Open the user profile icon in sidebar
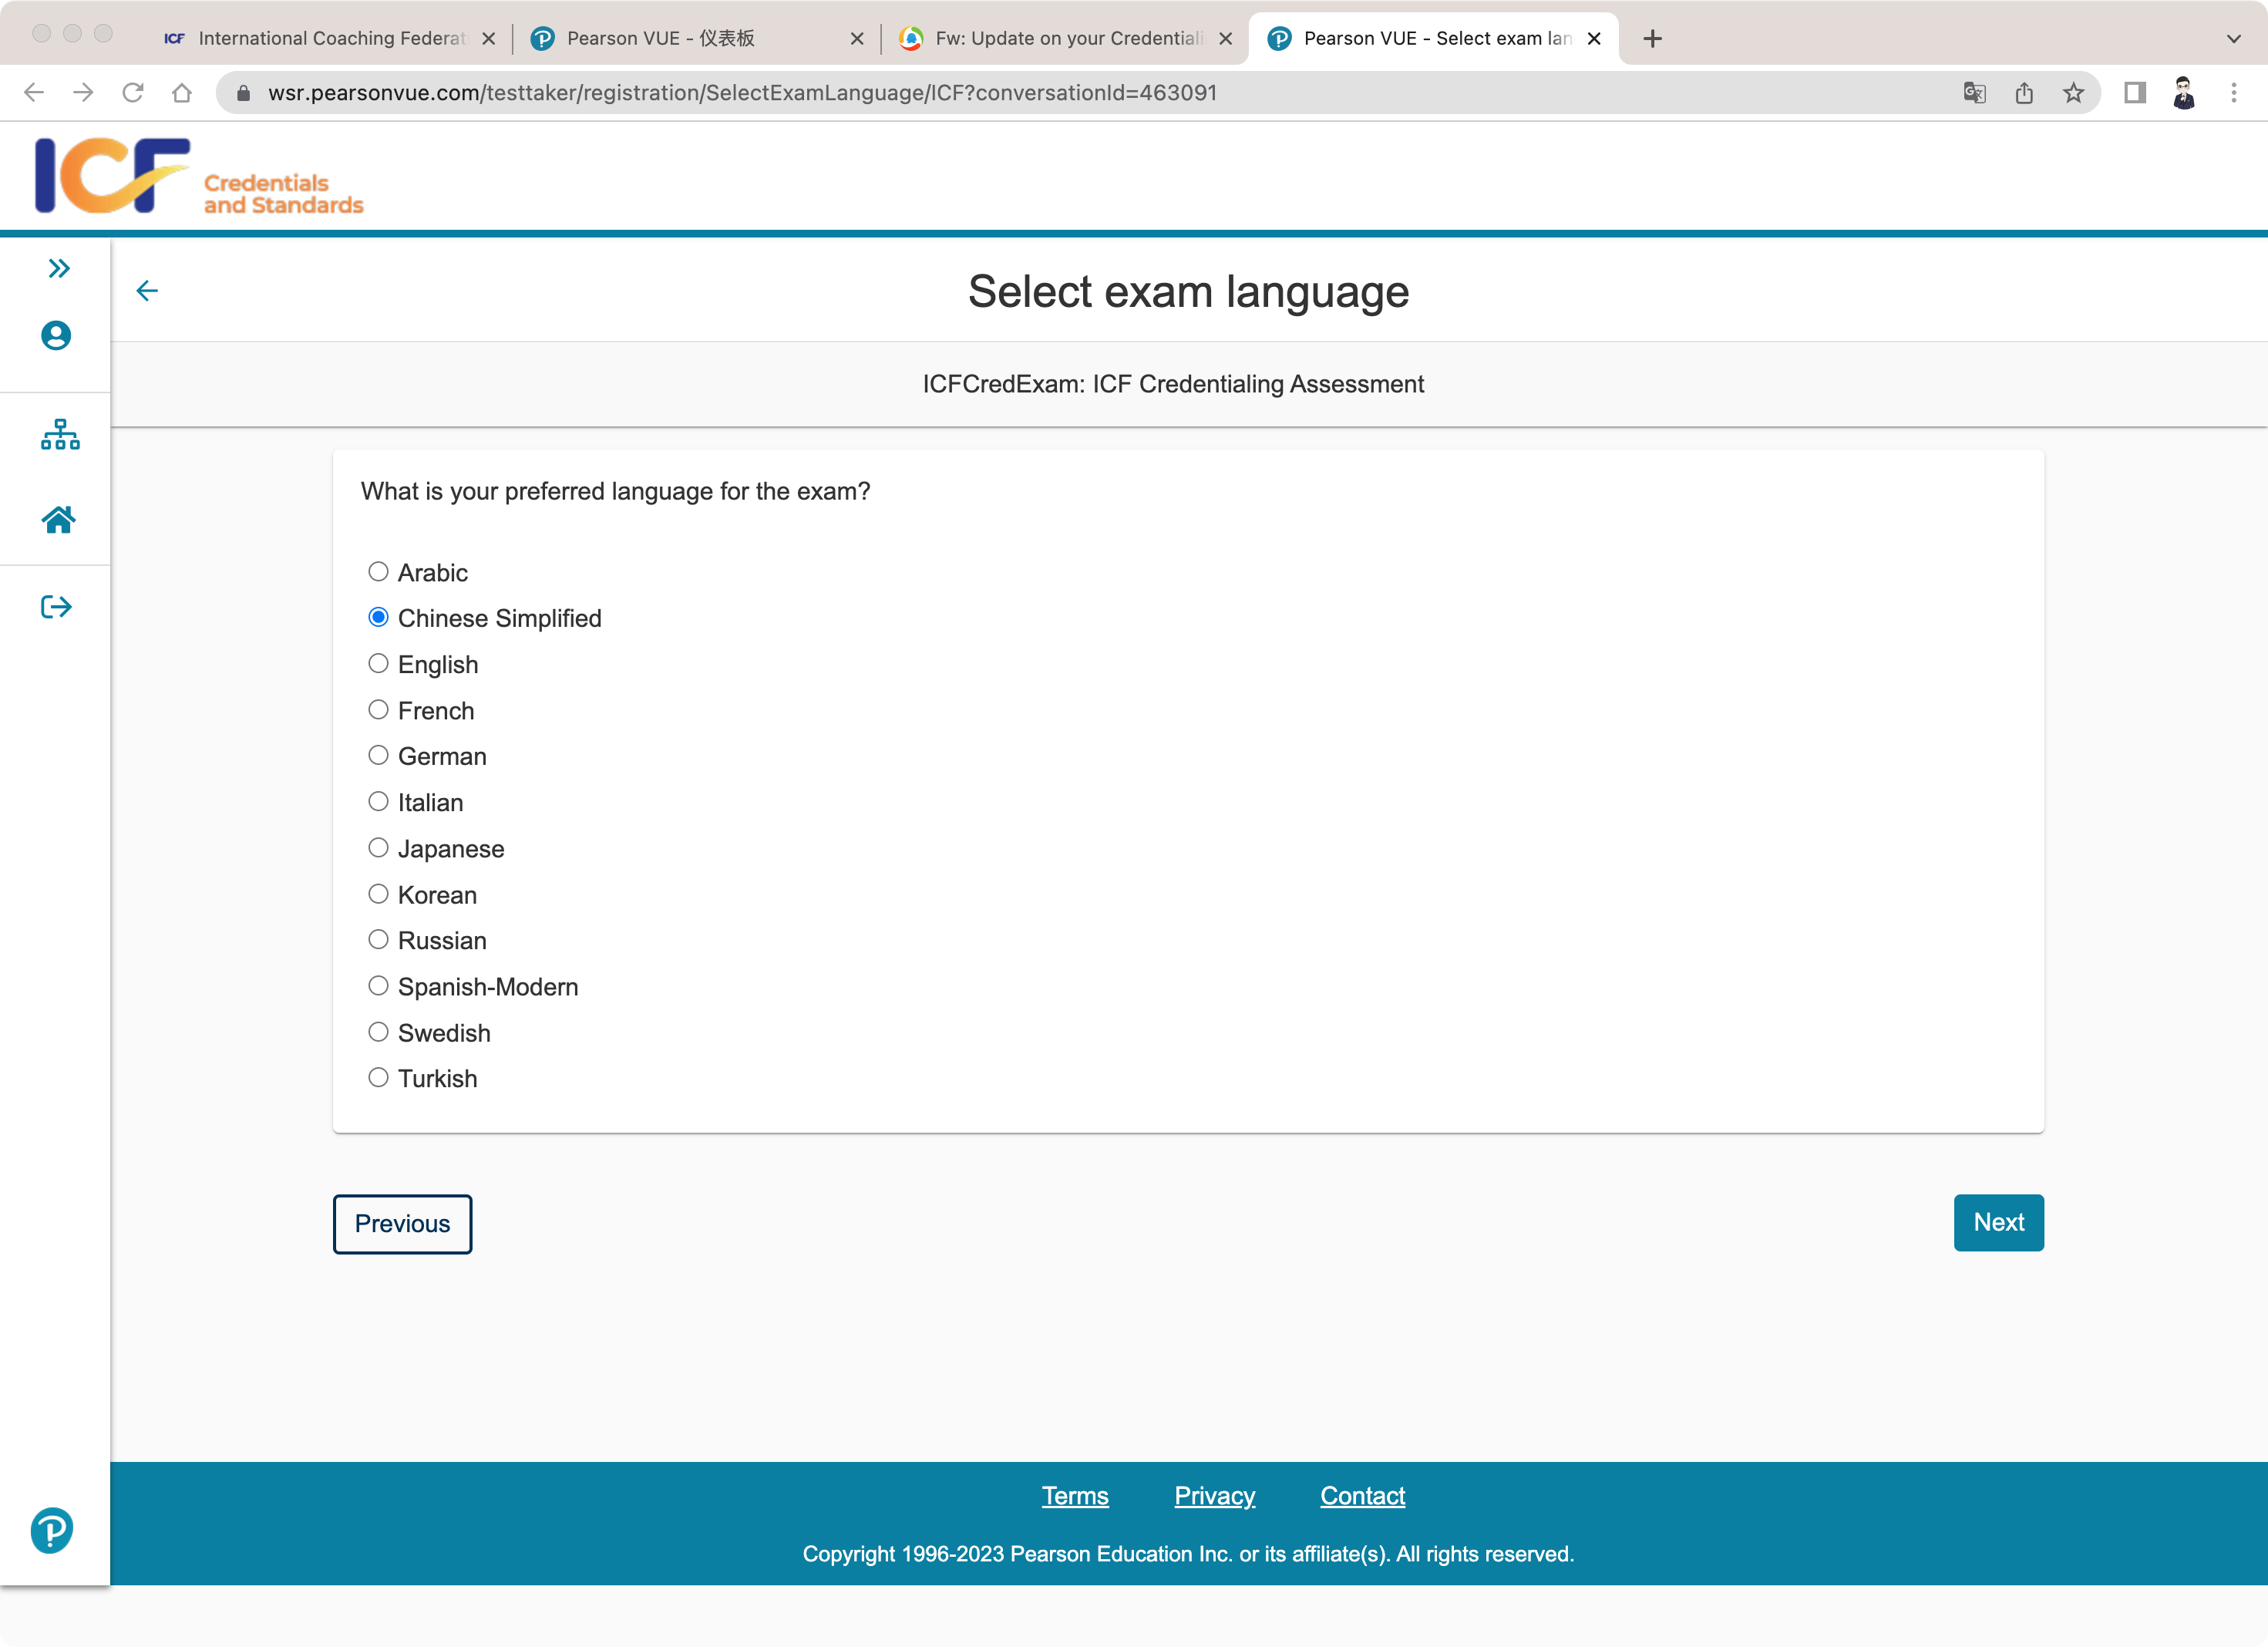2268x1647 pixels. 56,336
